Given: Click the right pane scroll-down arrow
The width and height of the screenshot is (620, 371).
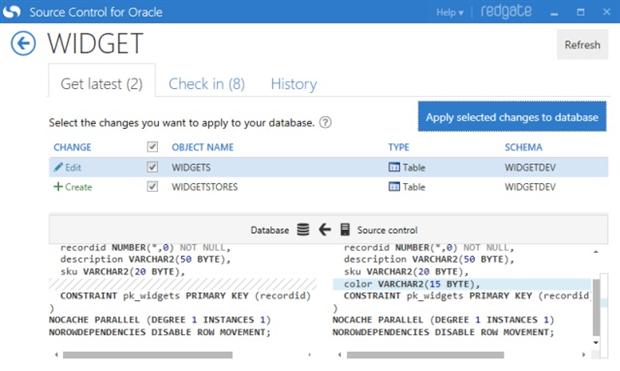Looking at the screenshot, I should (596, 343).
